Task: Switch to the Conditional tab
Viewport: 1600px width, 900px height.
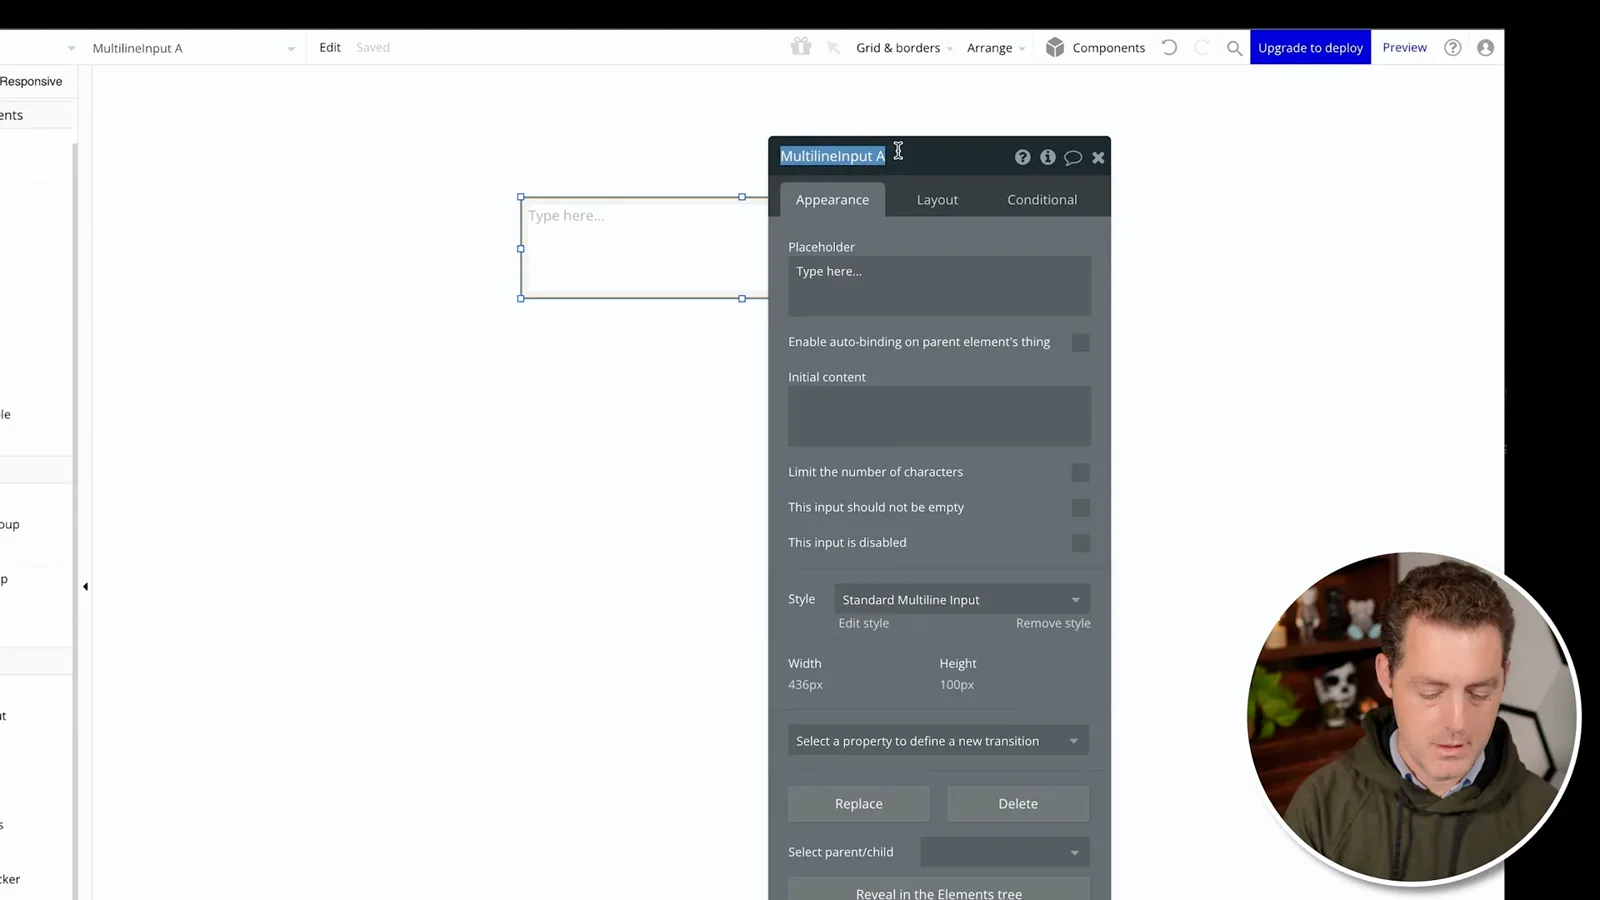Action: (x=1042, y=200)
